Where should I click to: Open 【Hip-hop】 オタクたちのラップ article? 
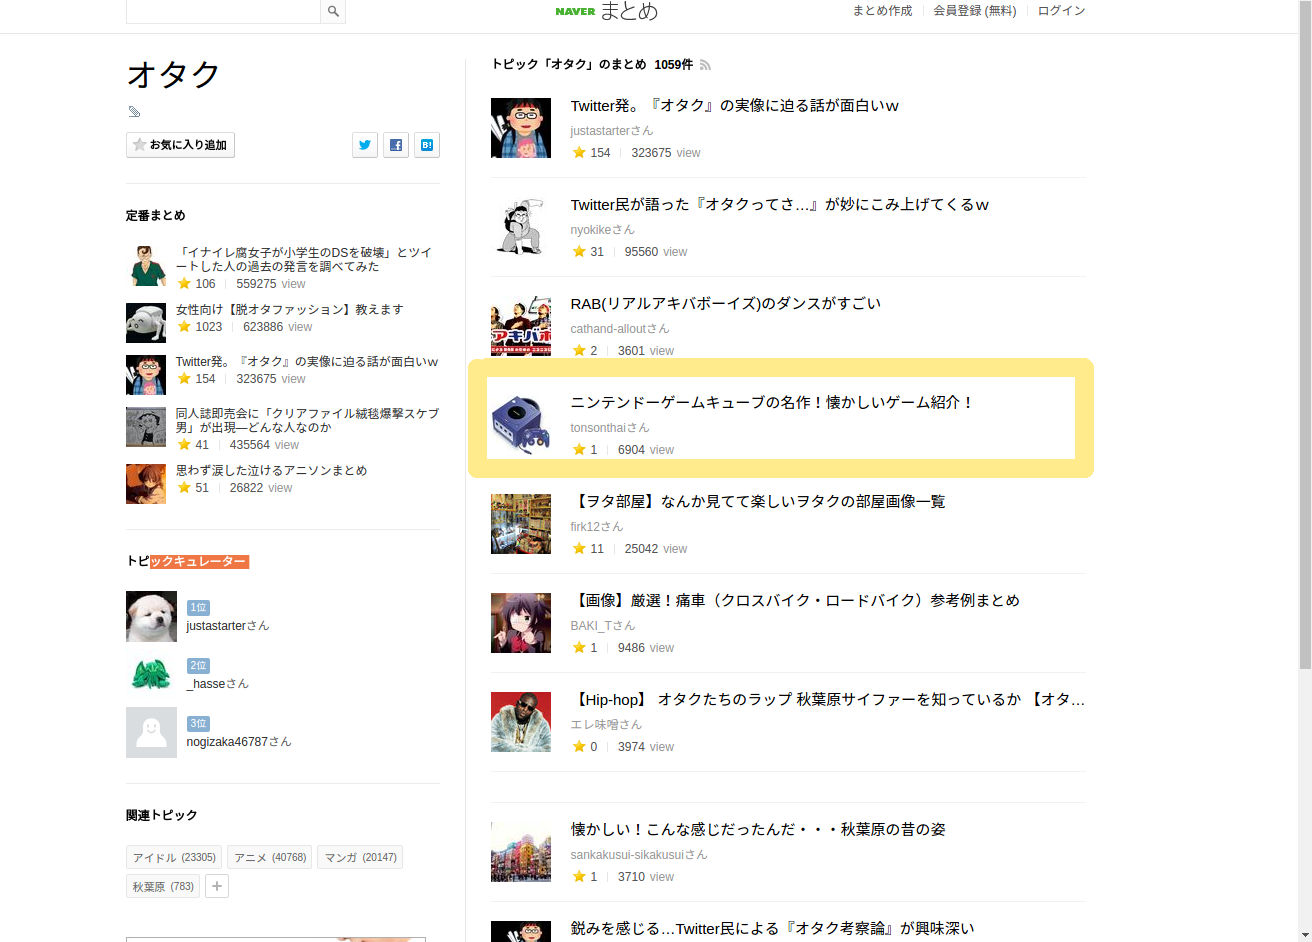(x=827, y=700)
